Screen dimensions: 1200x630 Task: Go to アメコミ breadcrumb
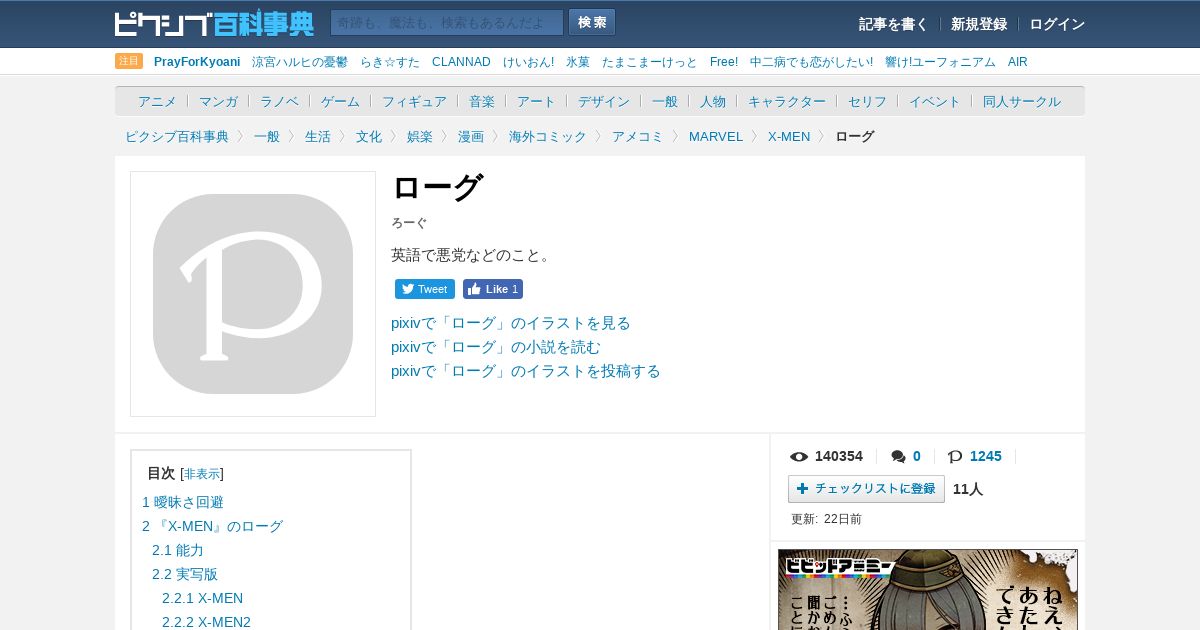[x=638, y=136]
